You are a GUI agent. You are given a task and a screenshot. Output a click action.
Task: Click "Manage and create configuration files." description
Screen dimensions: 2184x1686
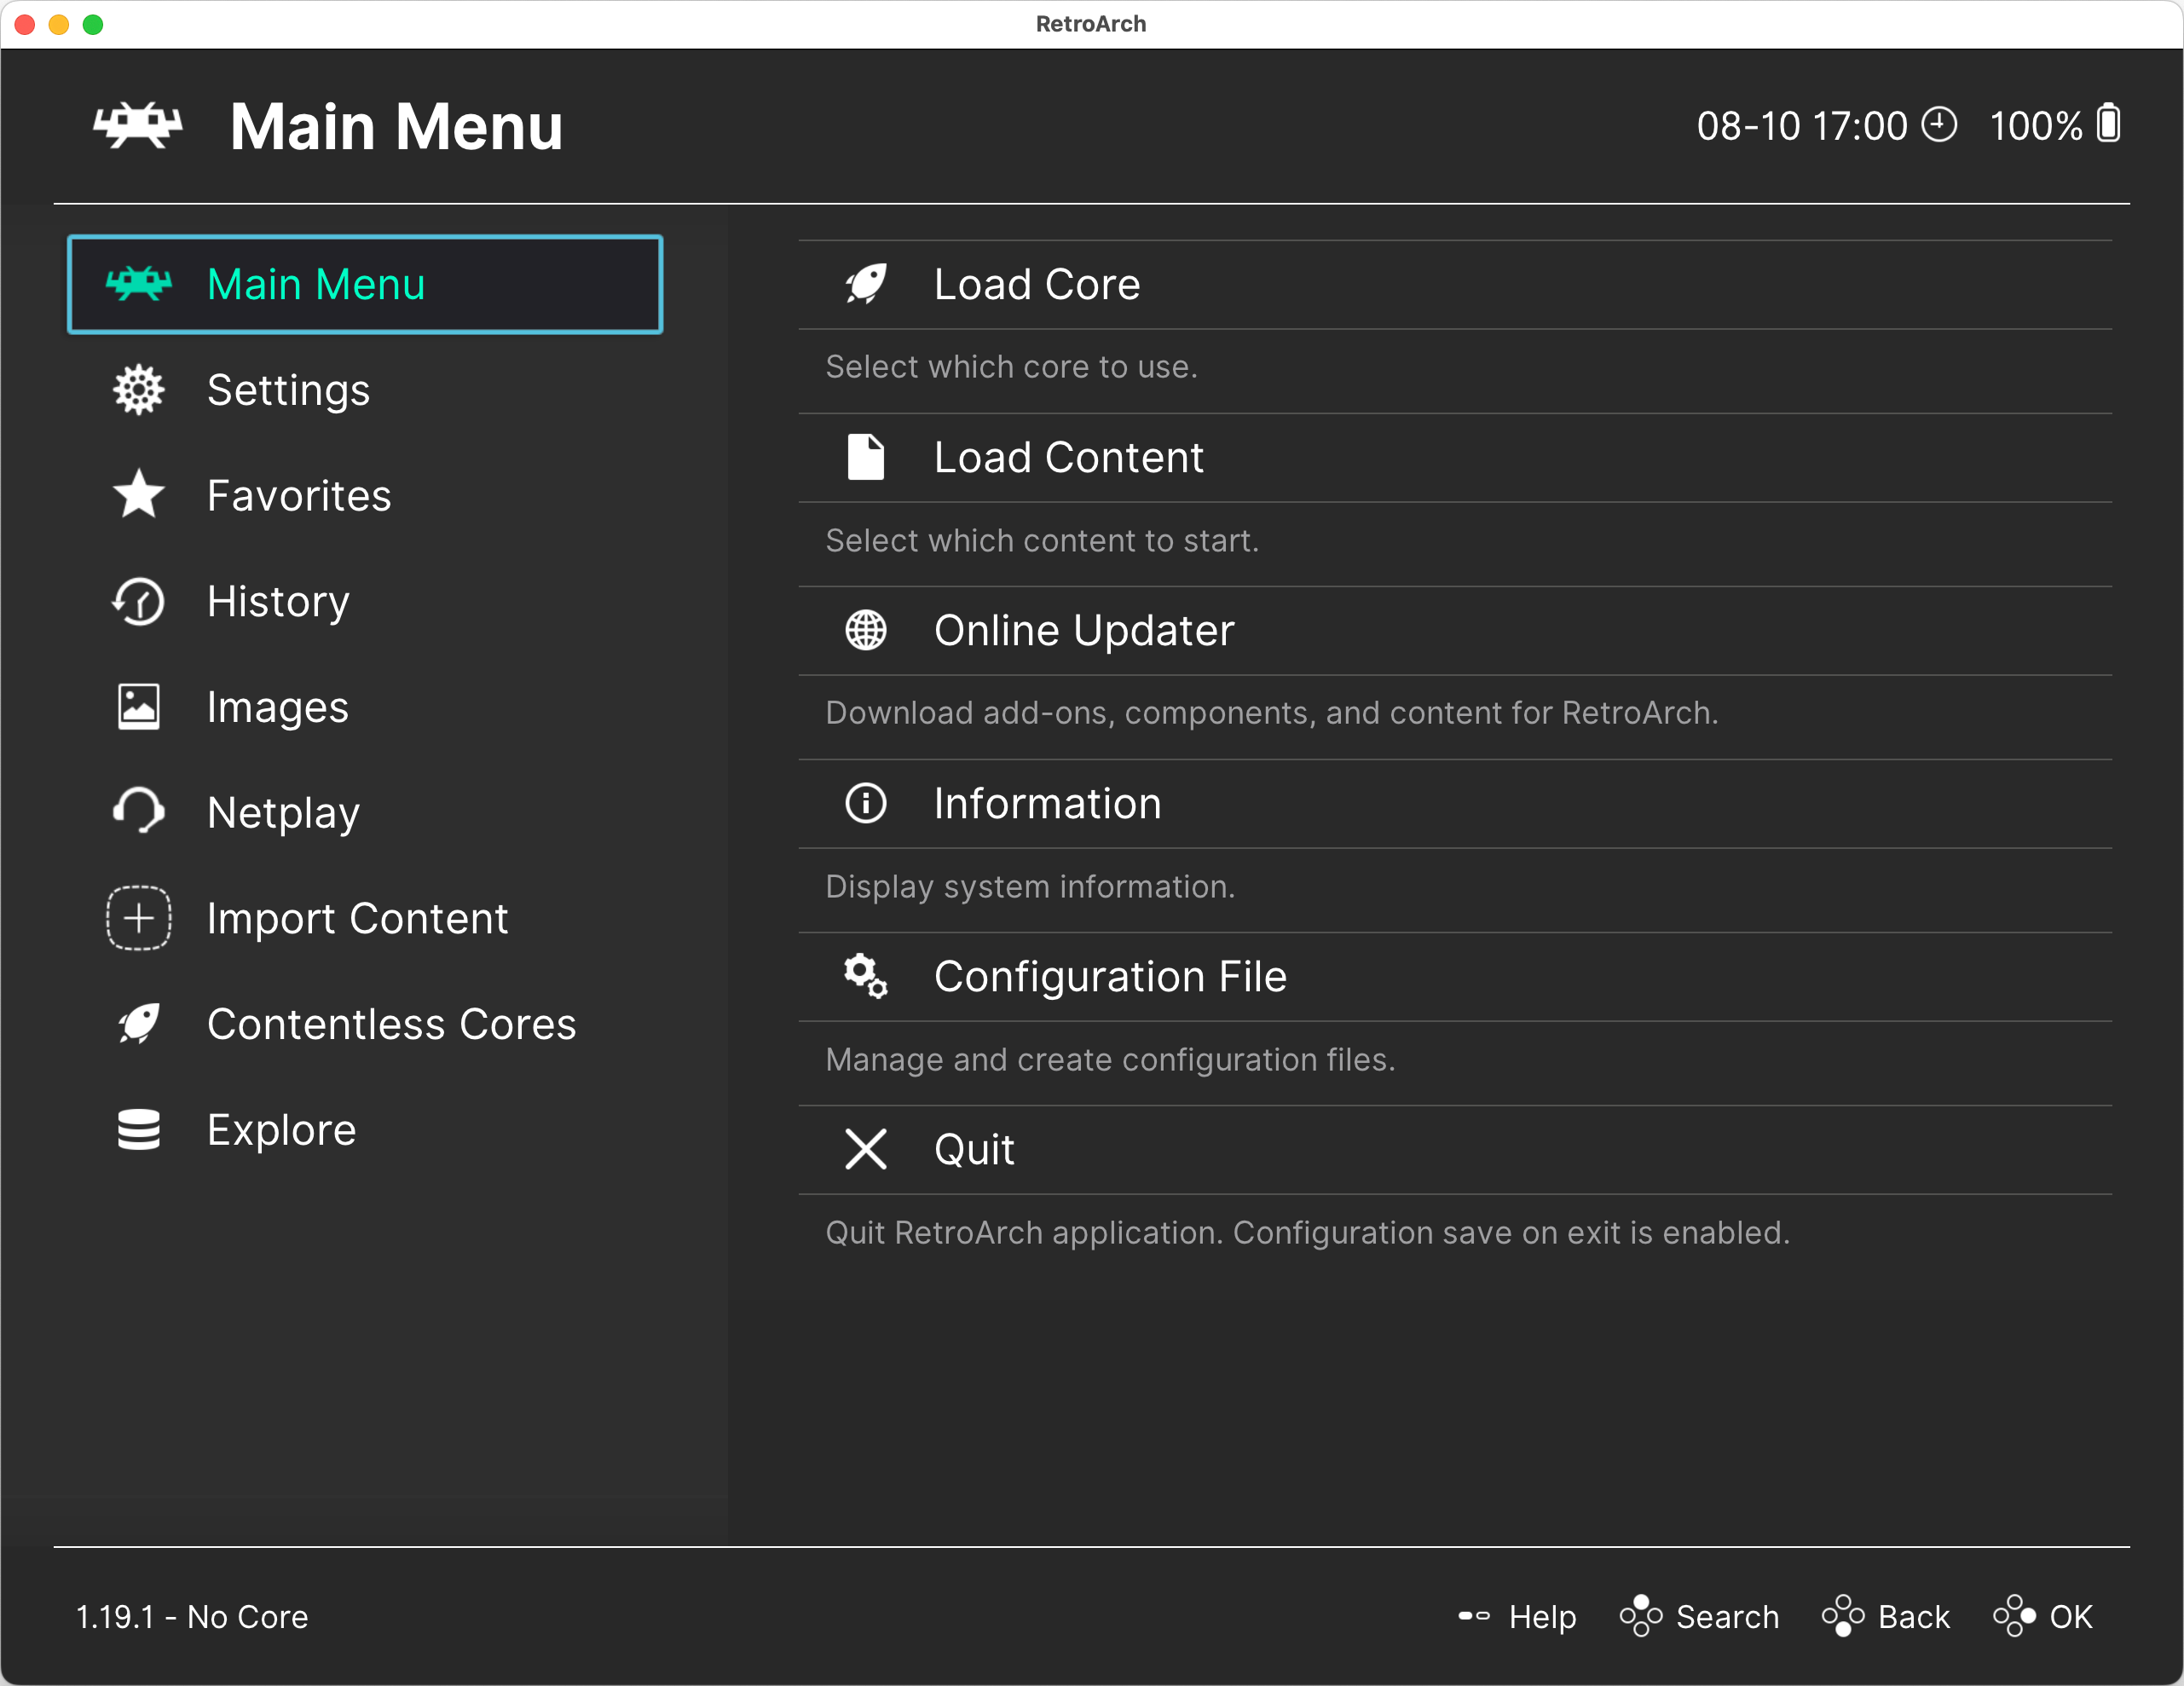pos(1110,1060)
